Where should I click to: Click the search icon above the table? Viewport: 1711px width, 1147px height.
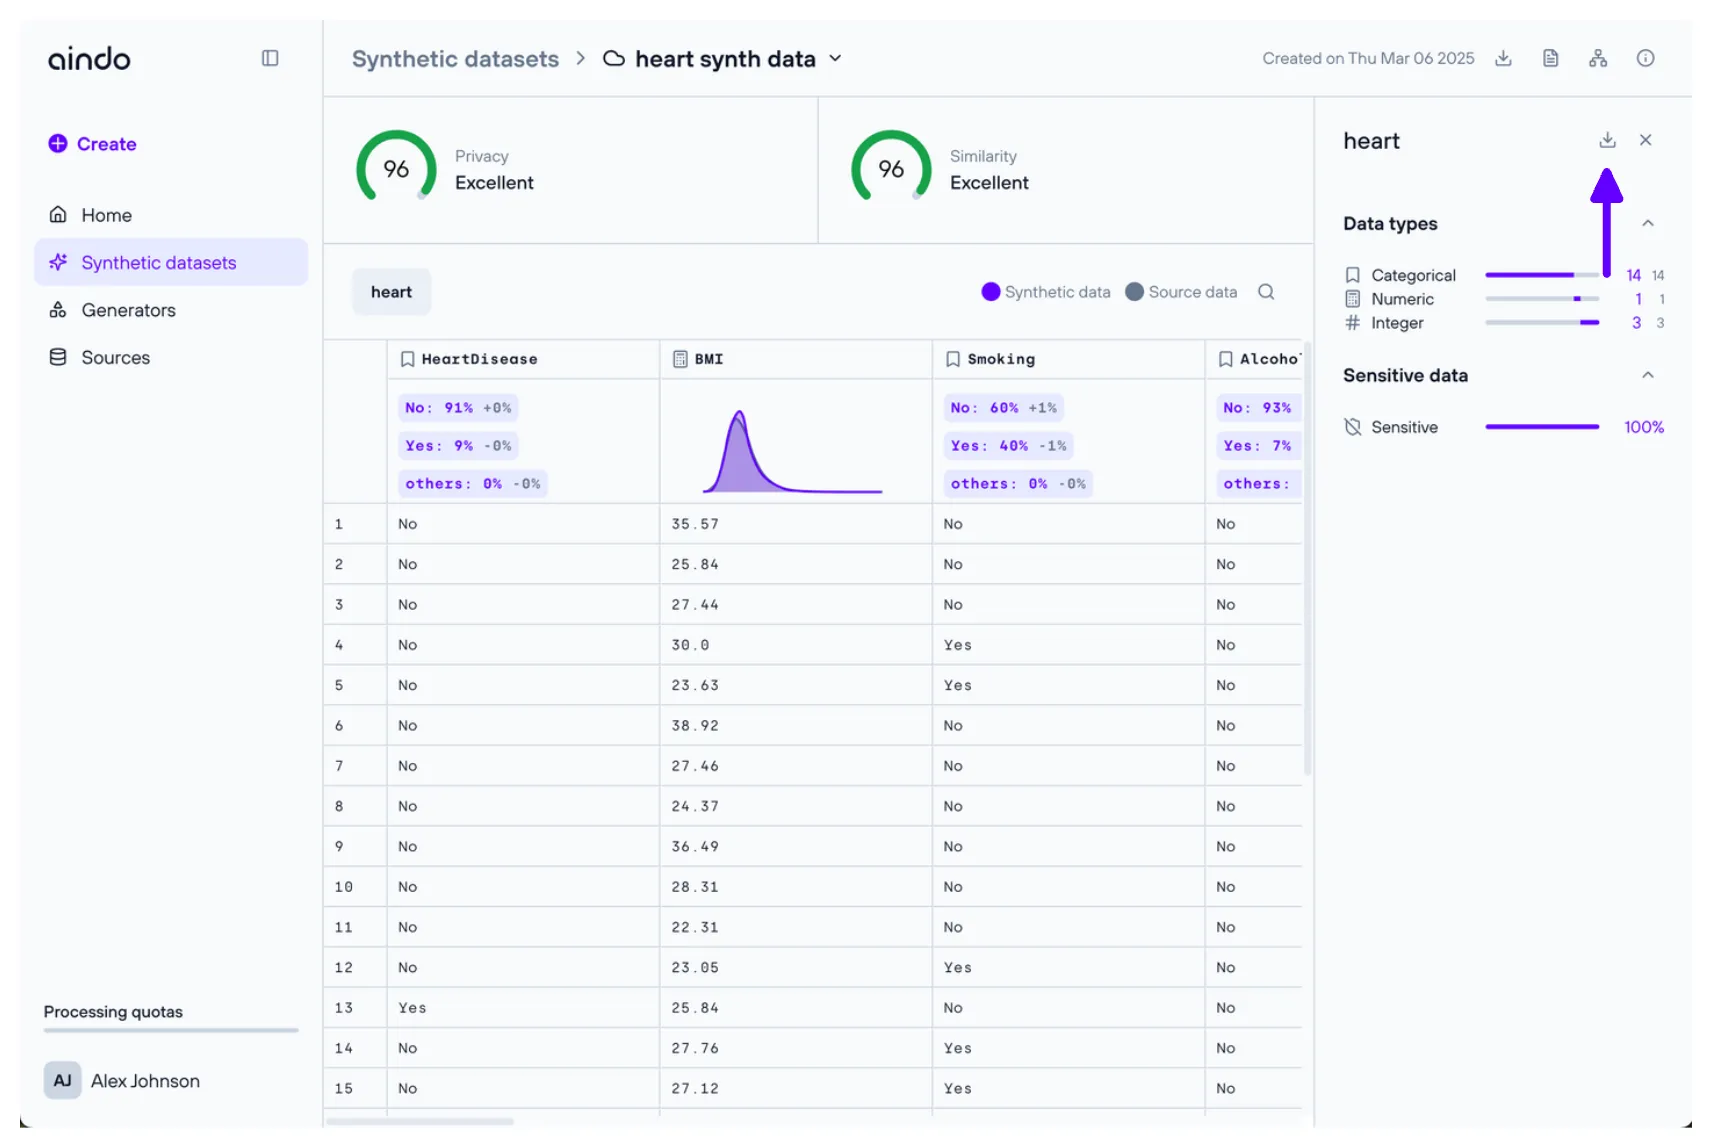(x=1266, y=292)
